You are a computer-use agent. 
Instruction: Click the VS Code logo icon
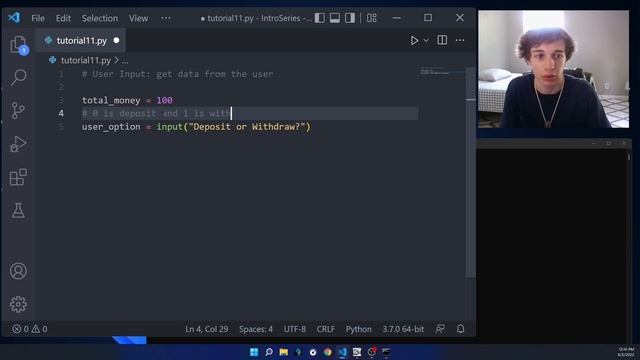(14, 18)
